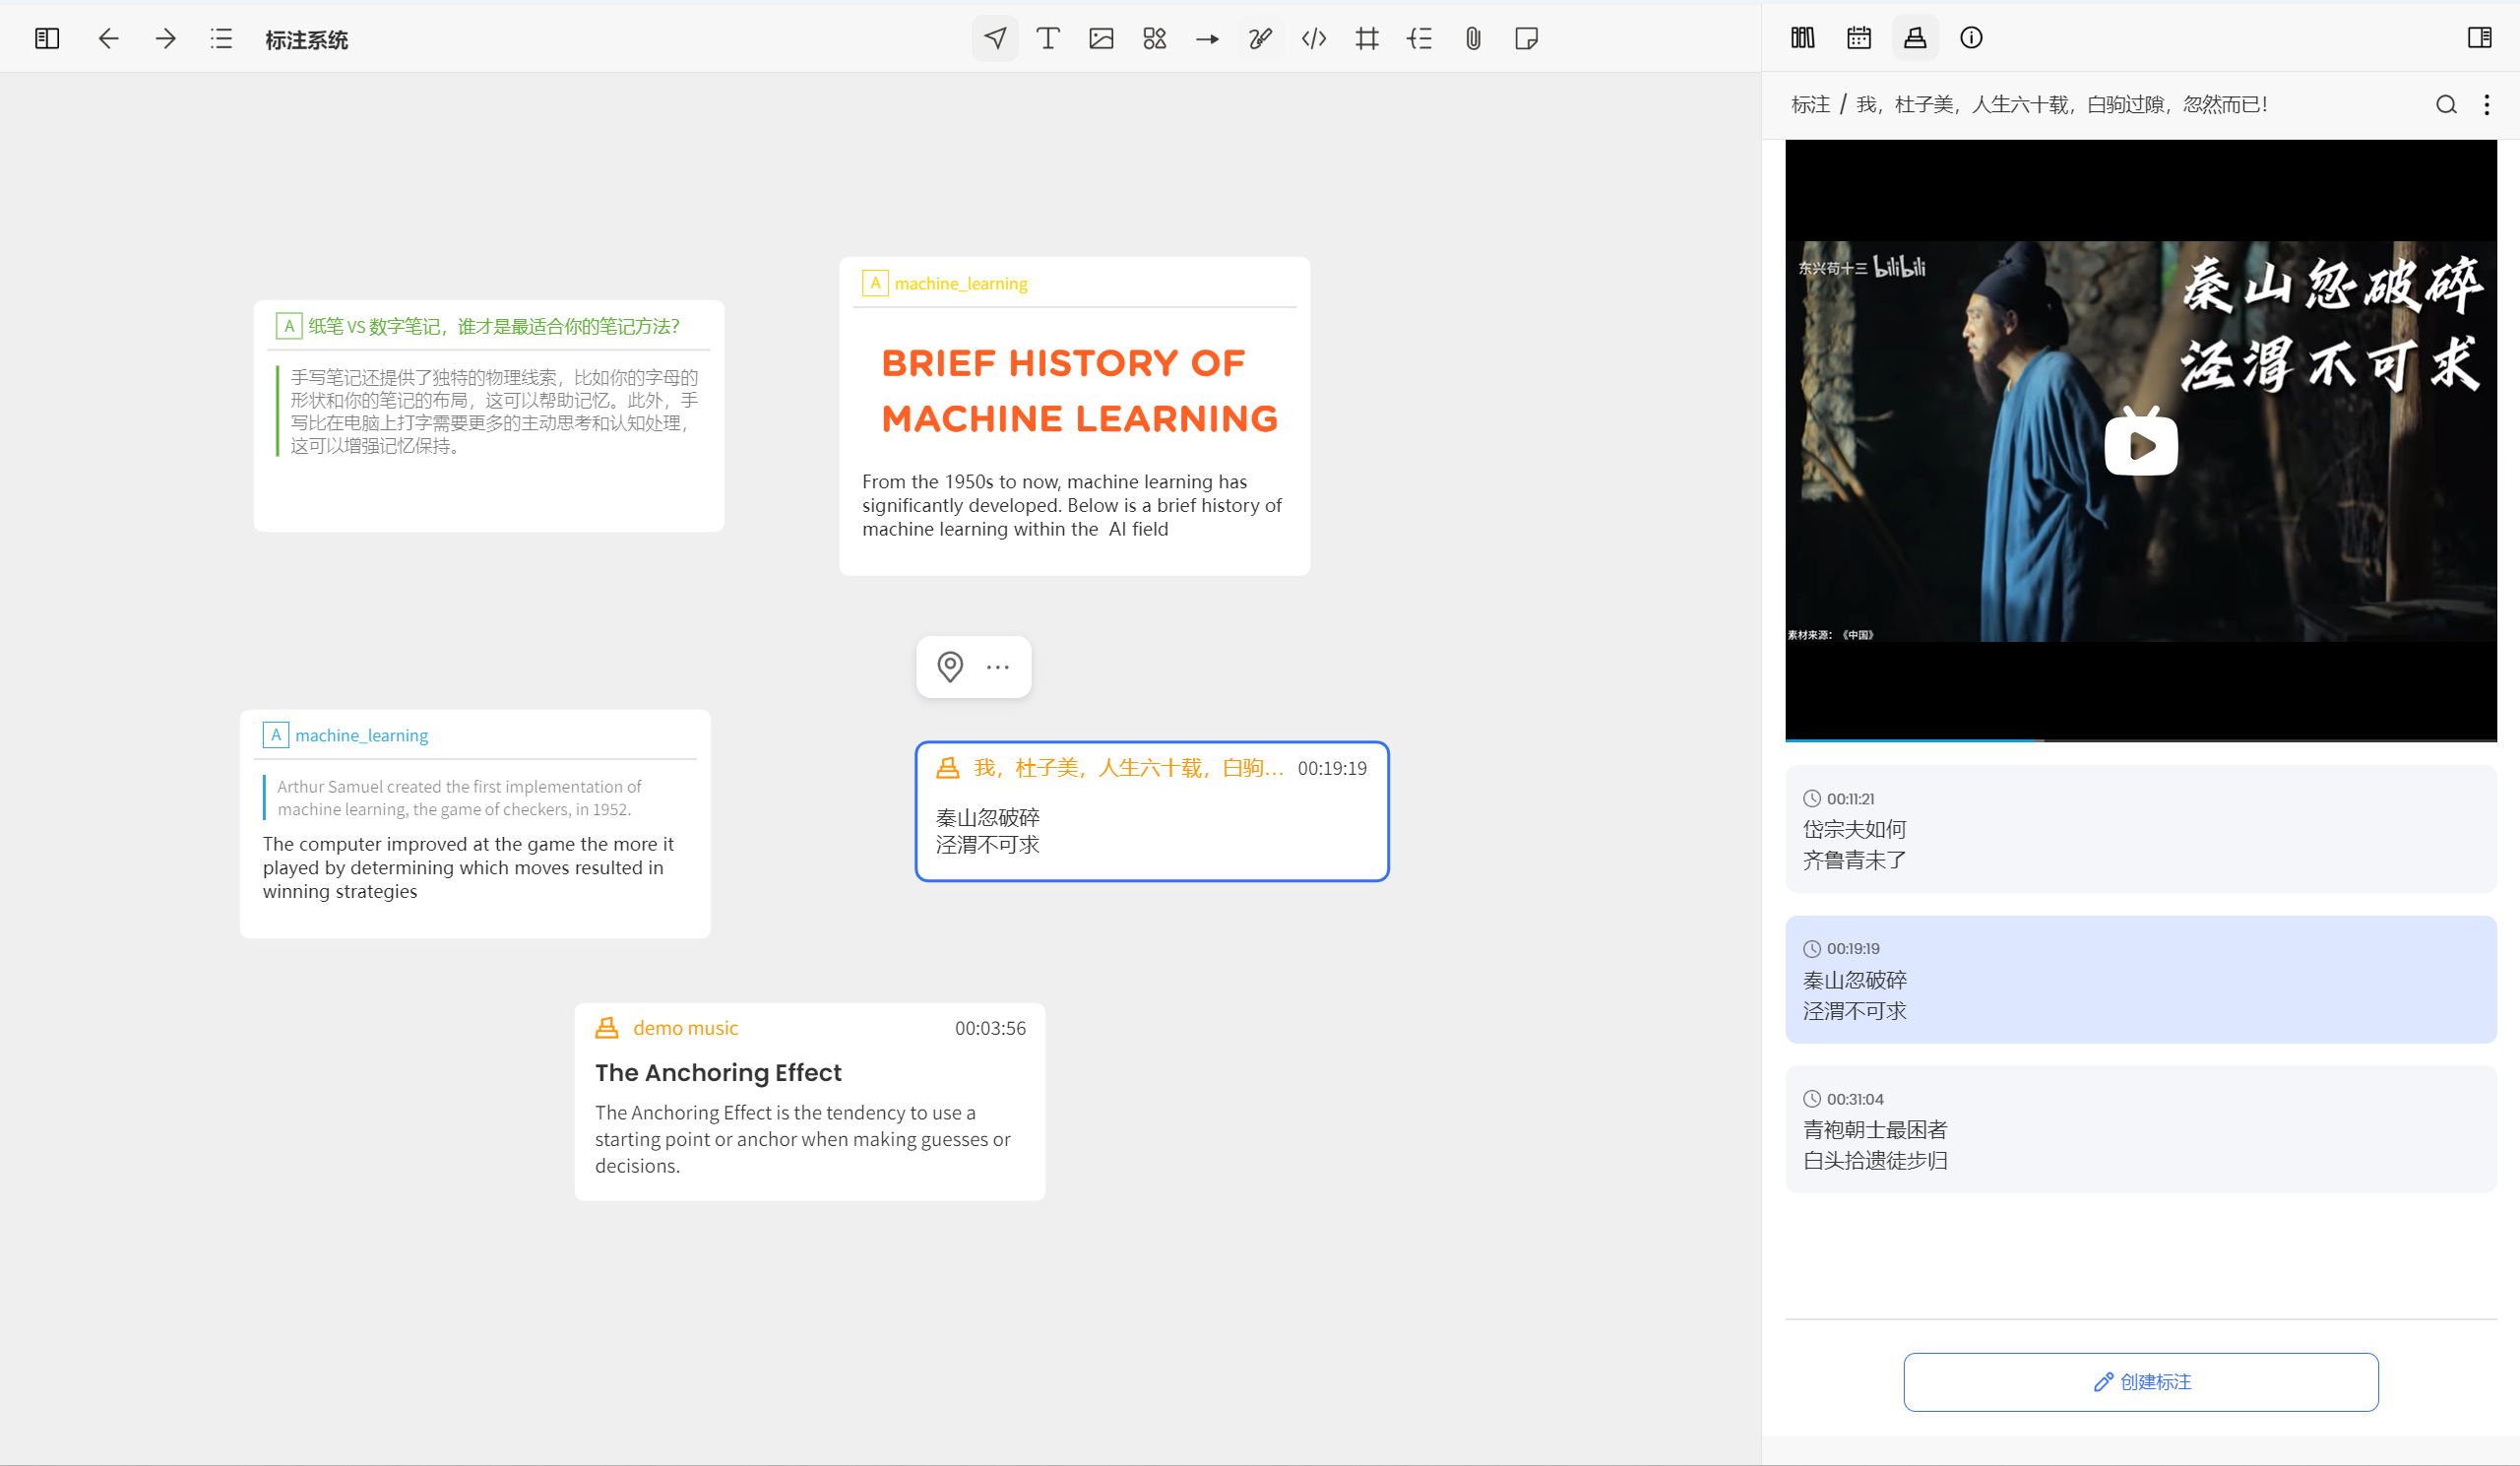Screen dimensions: 2520x1466
Task: Select the attachment paperclip tool
Action: pos(1473,39)
